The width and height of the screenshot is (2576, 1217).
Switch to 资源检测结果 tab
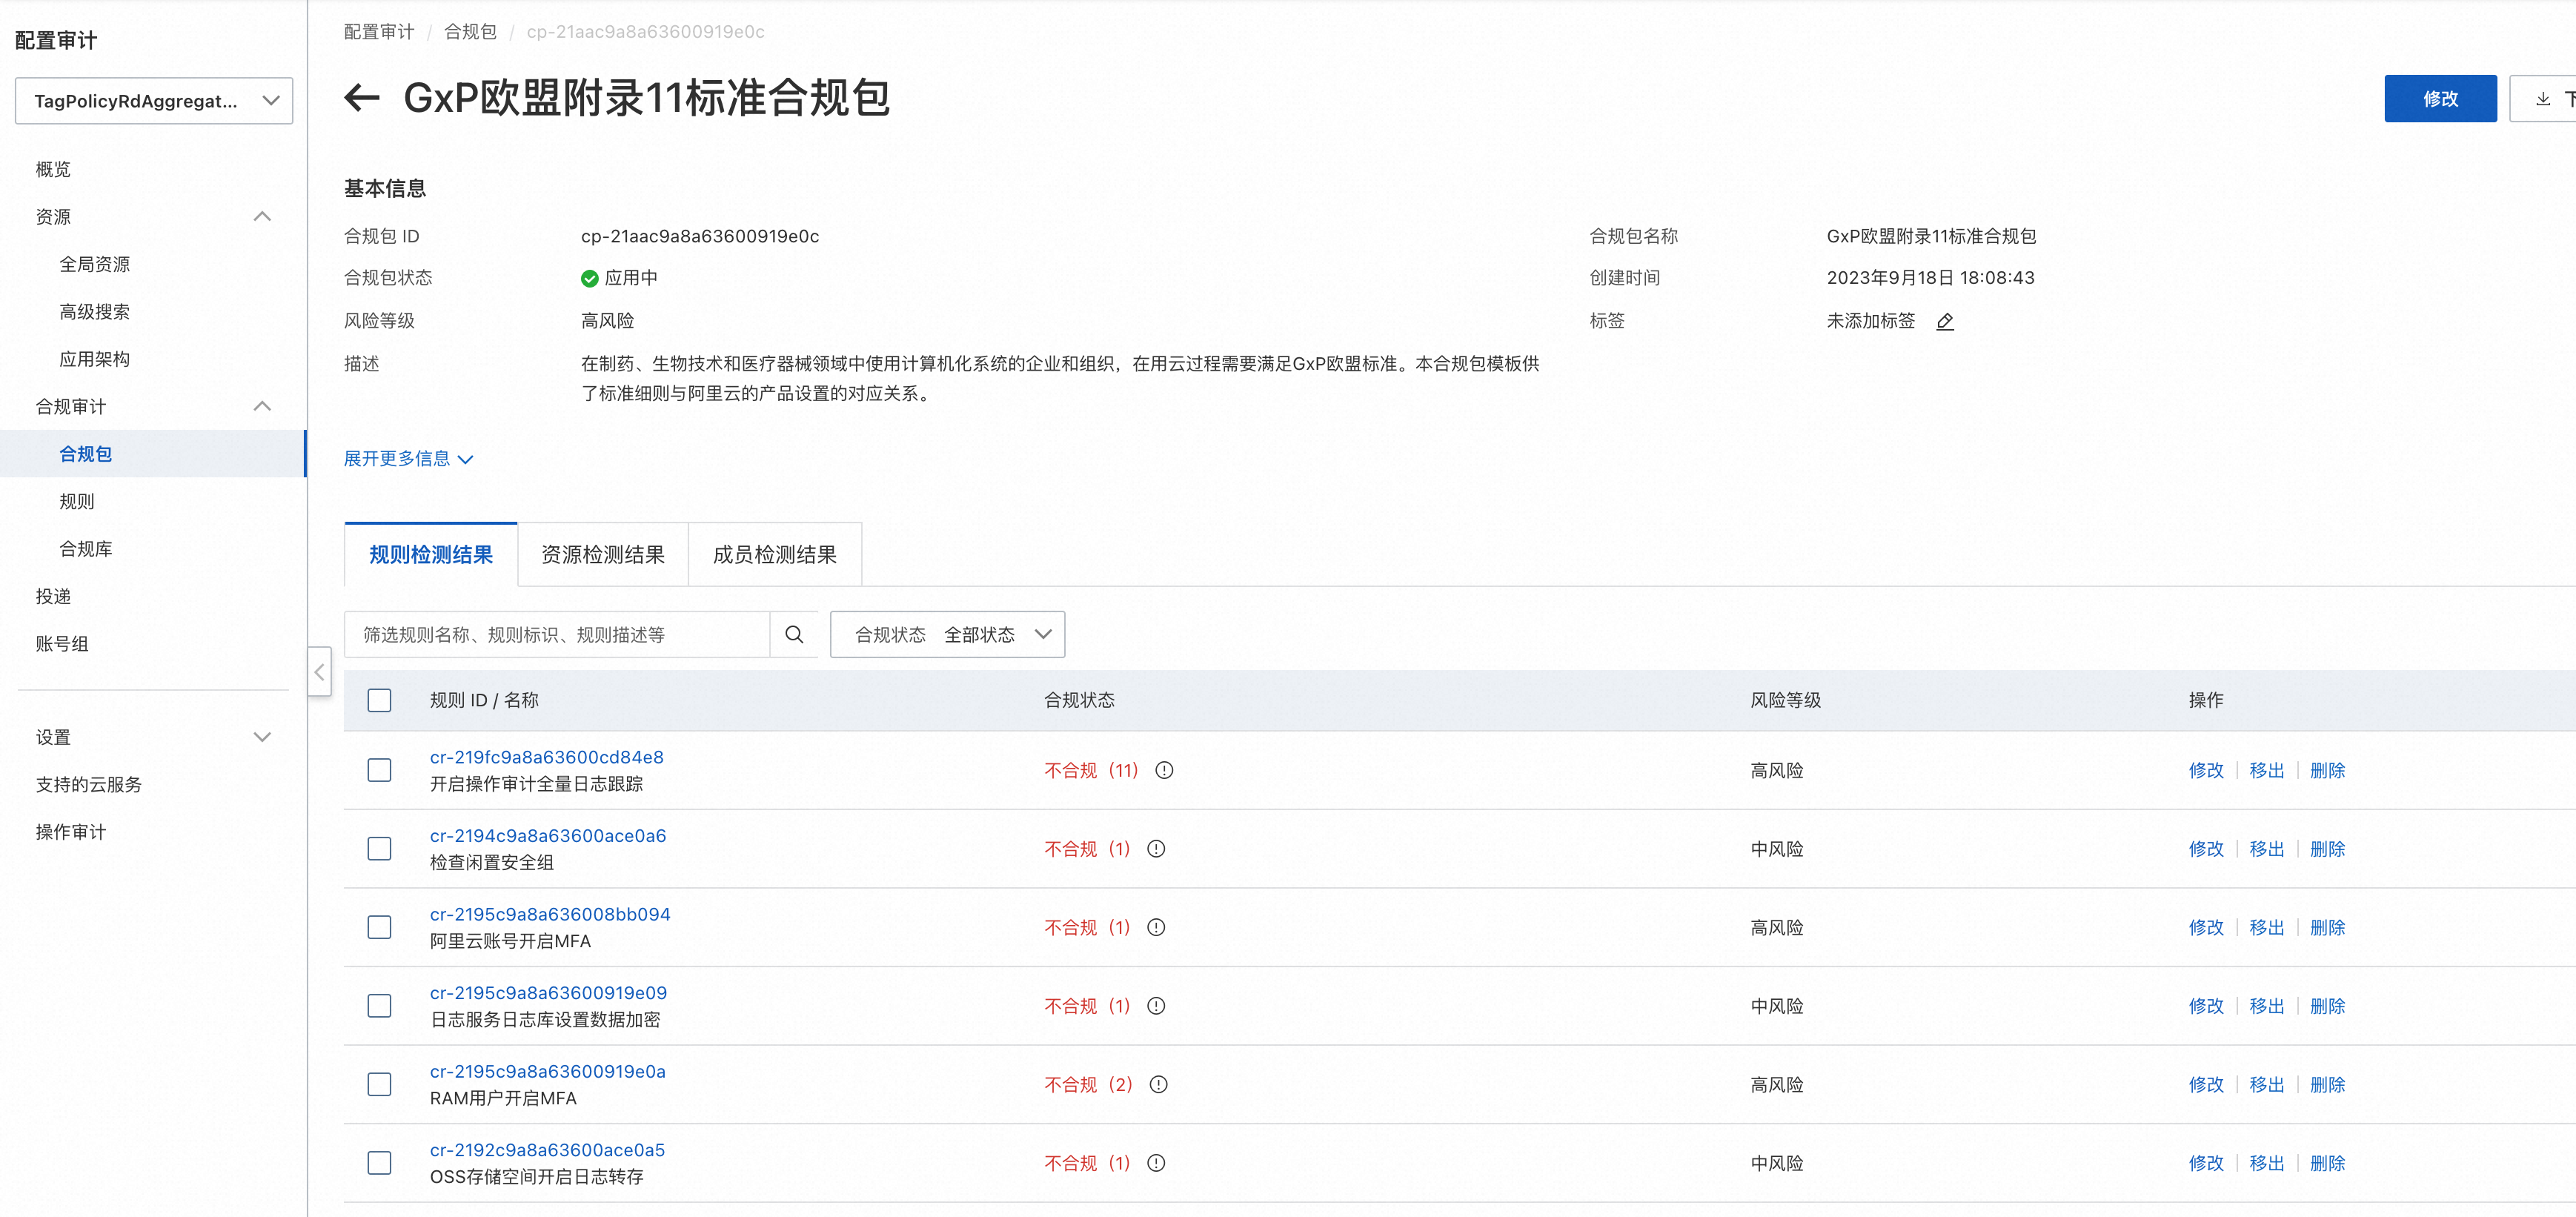tap(602, 555)
